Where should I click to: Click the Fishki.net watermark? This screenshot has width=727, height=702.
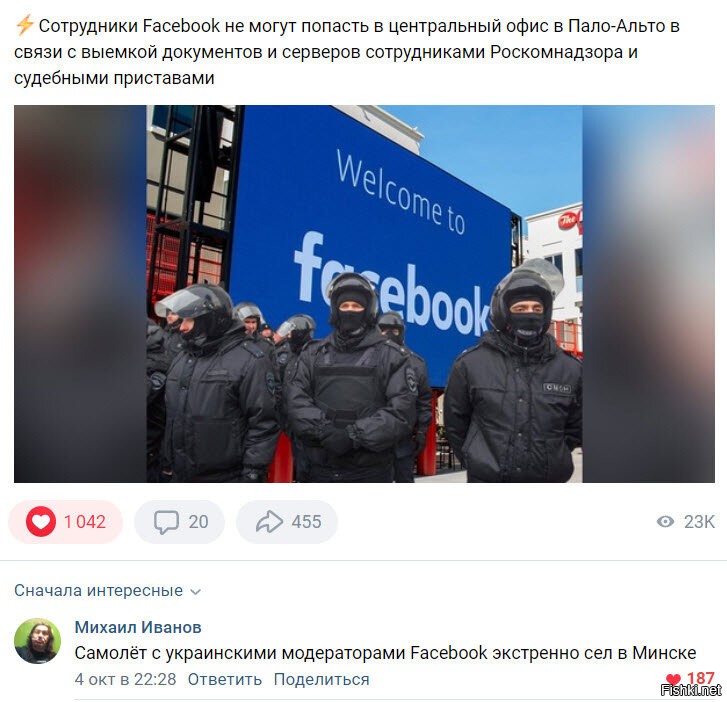coord(691,690)
